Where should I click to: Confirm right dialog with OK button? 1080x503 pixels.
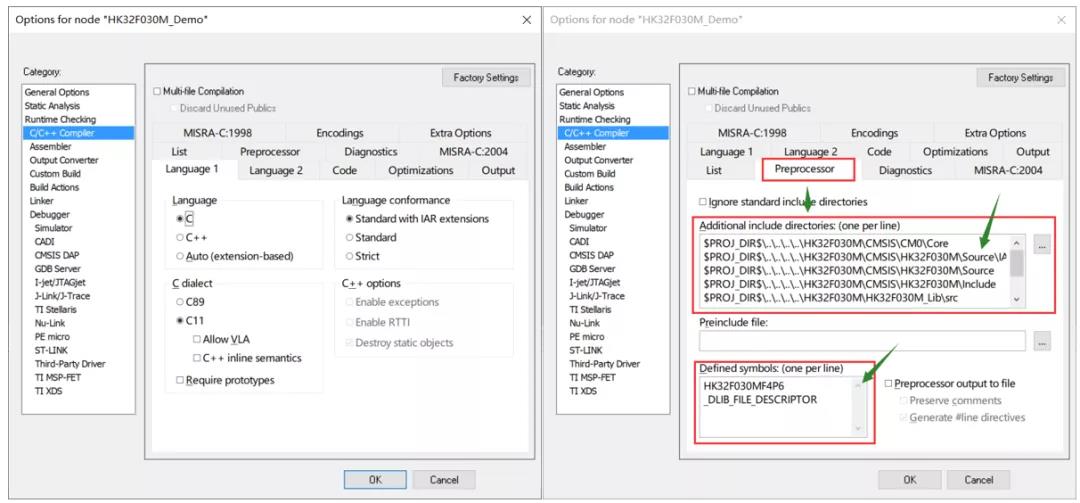(910, 480)
